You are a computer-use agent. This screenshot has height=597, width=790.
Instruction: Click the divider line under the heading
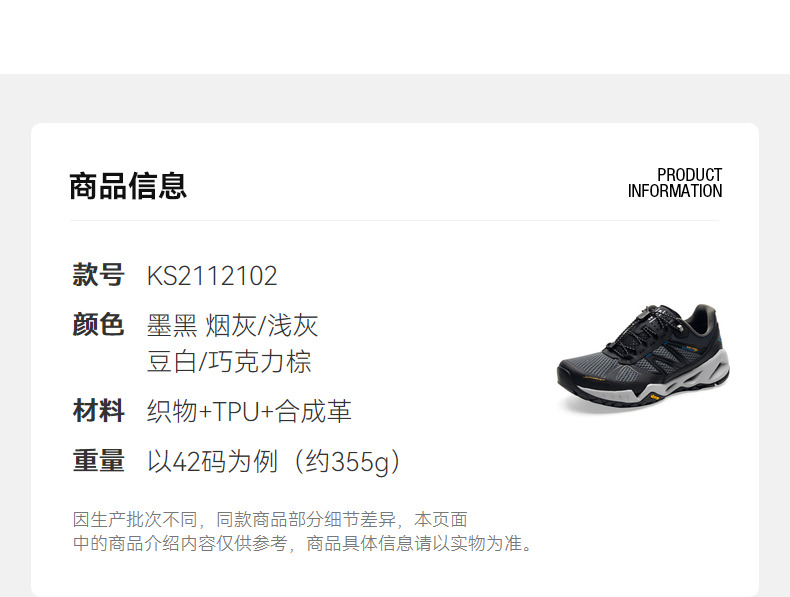tap(395, 220)
